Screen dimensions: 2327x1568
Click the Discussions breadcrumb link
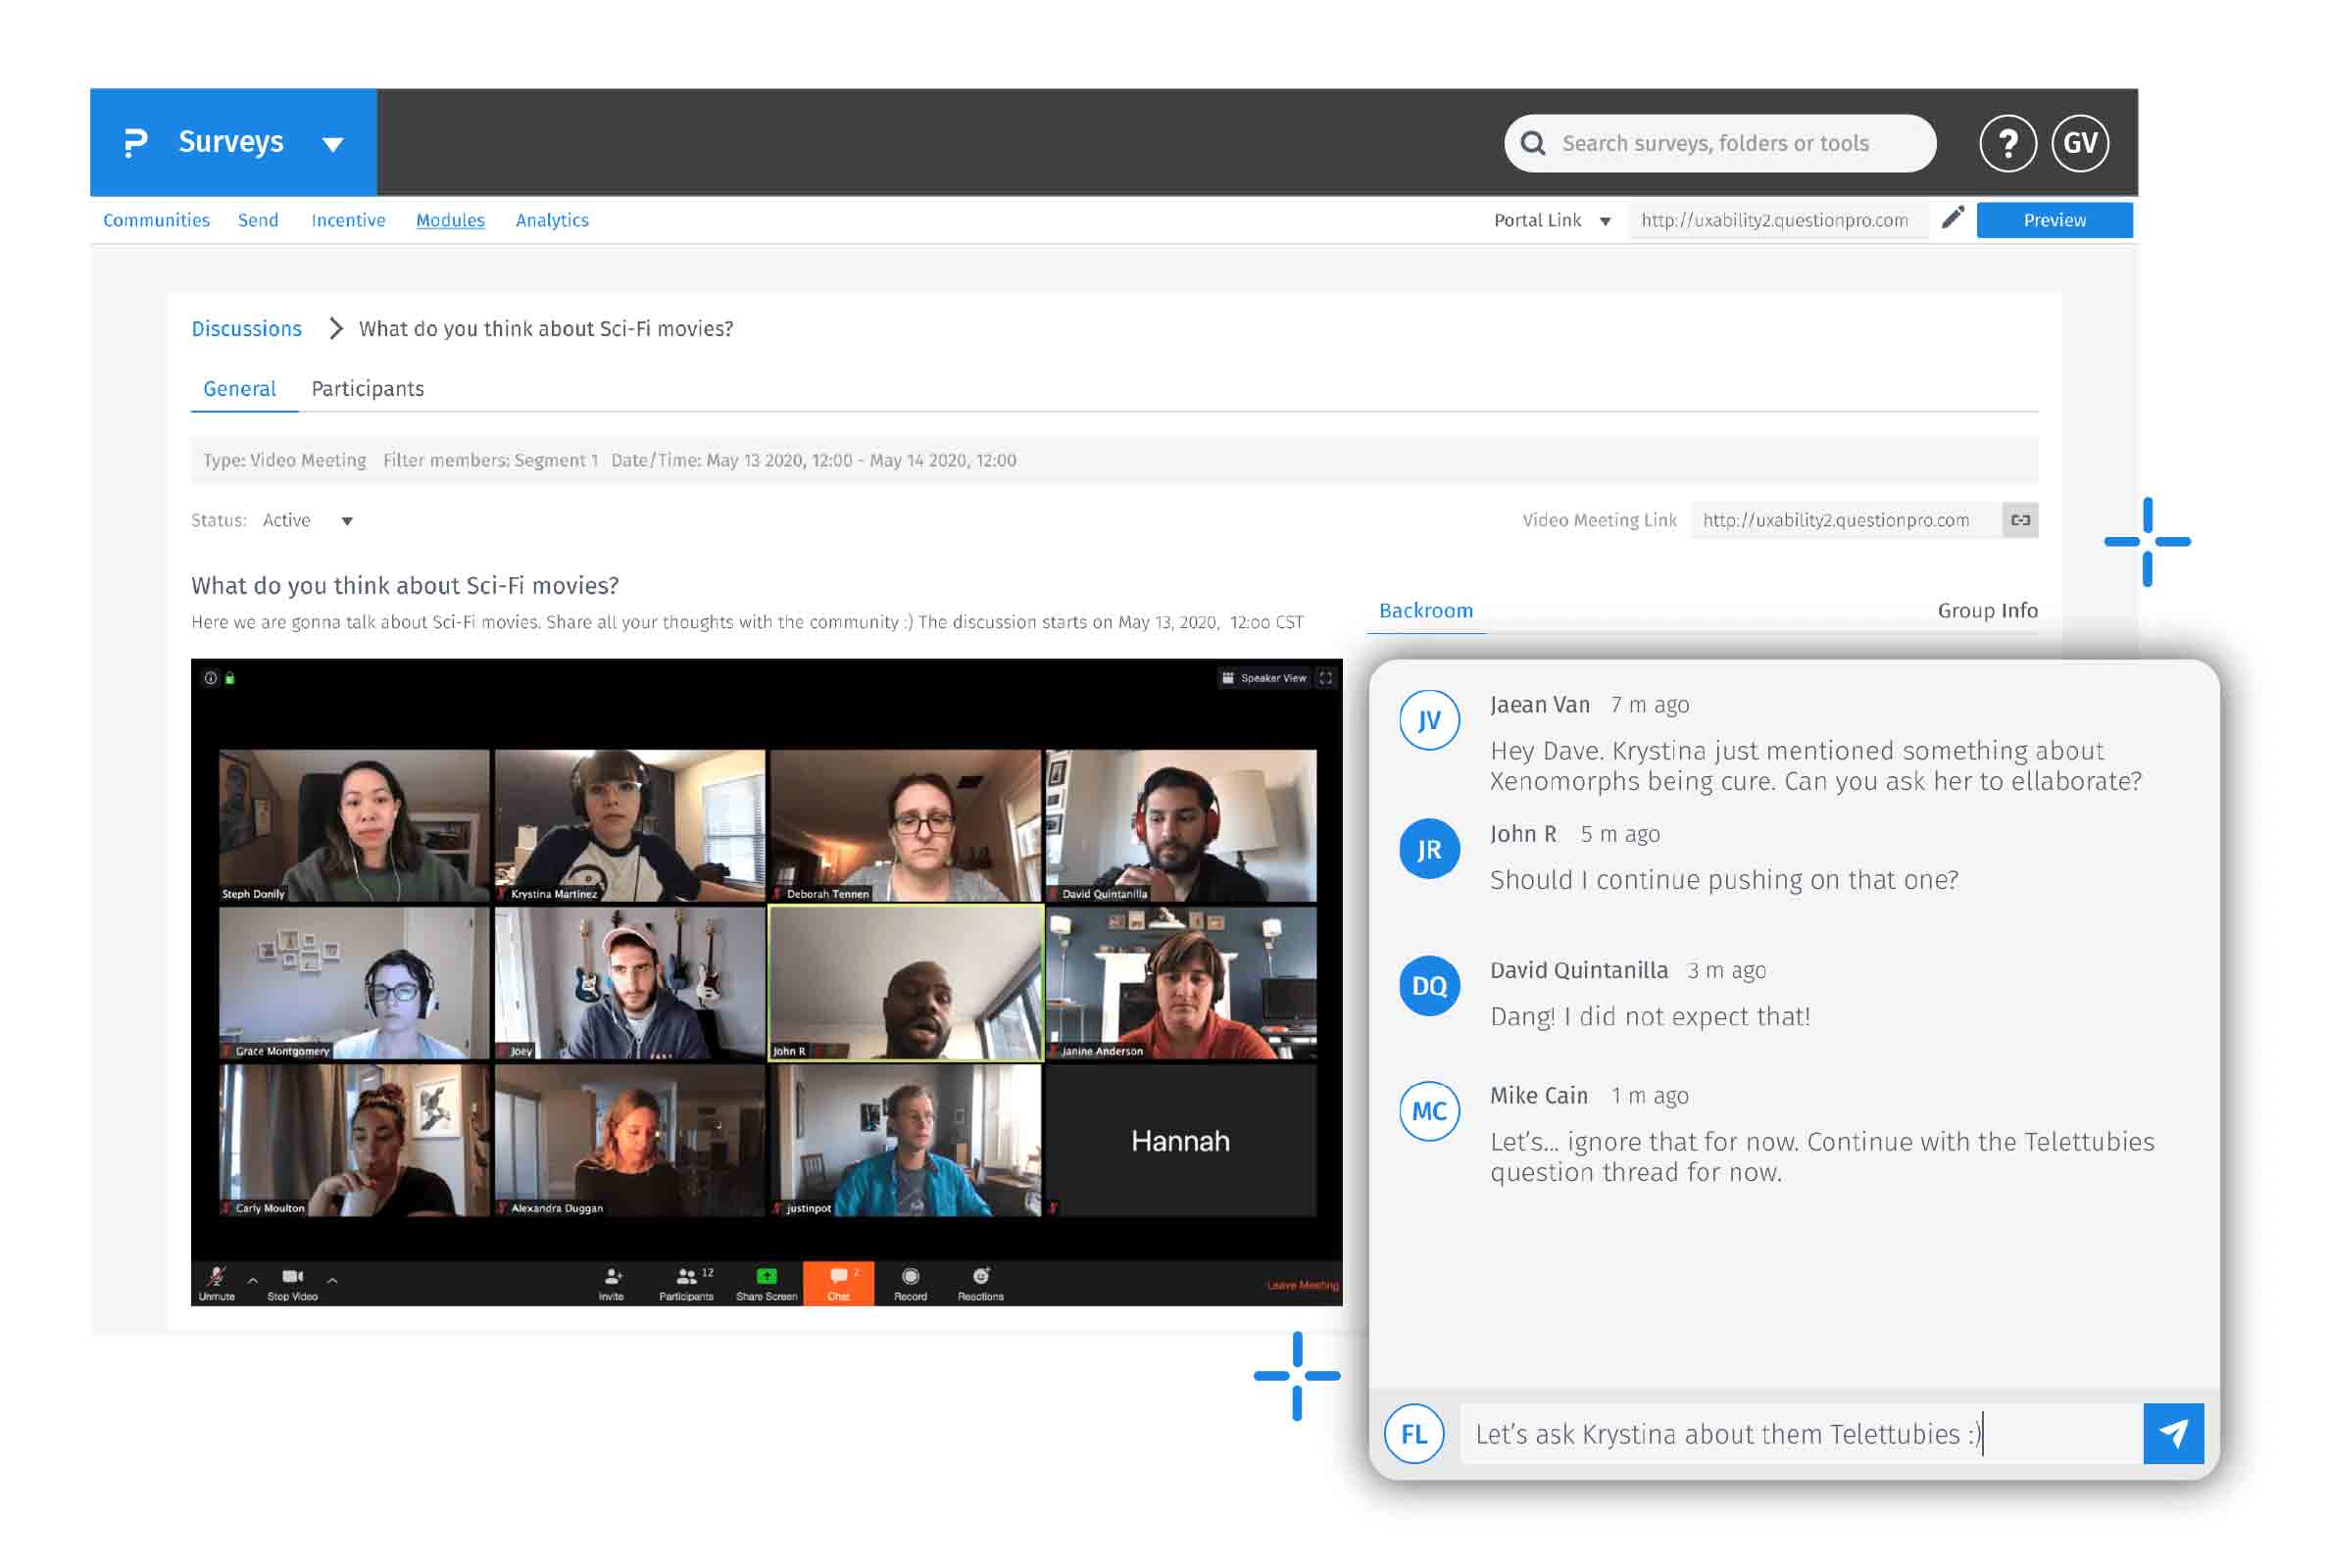(x=246, y=329)
